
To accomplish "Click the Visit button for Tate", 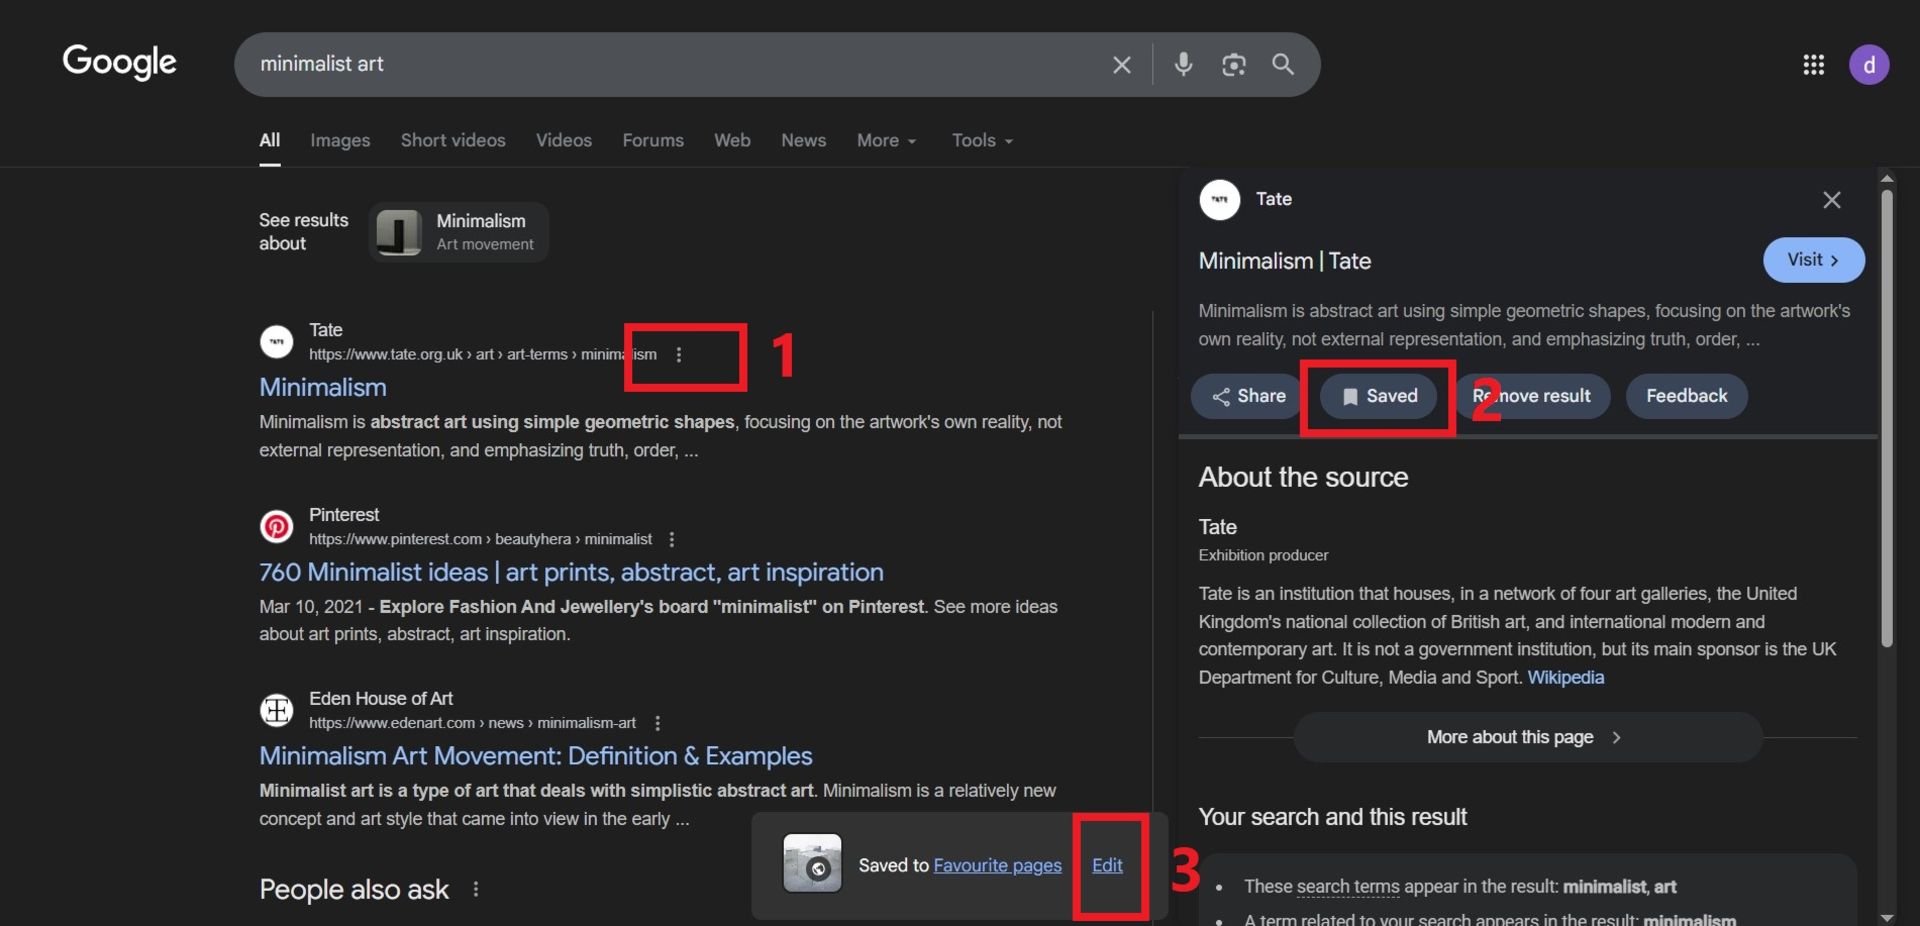I will 1812,260.
